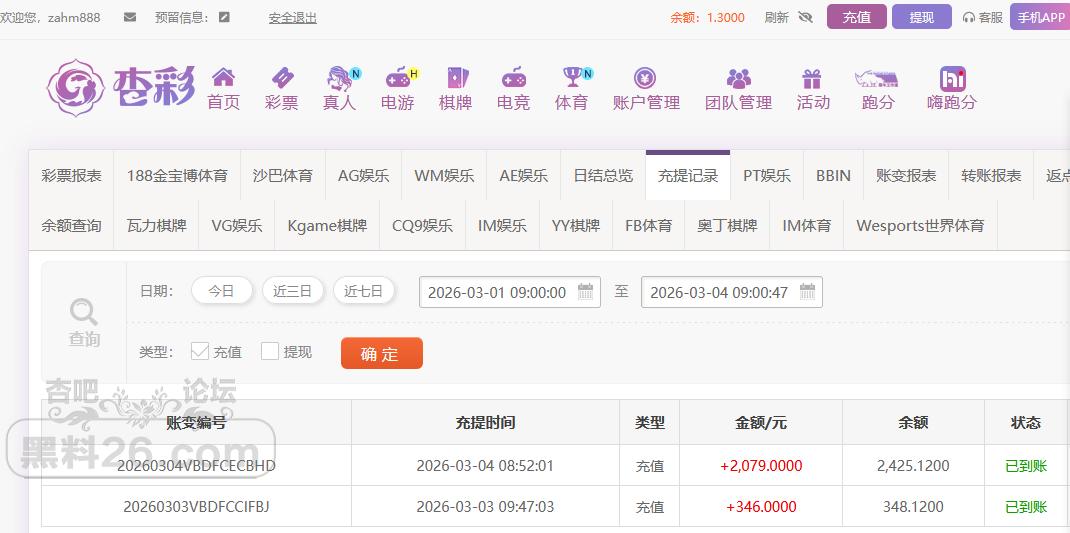Open 电竞 esports icon
Screen dimensions: 1070x533
click(514, 77)
